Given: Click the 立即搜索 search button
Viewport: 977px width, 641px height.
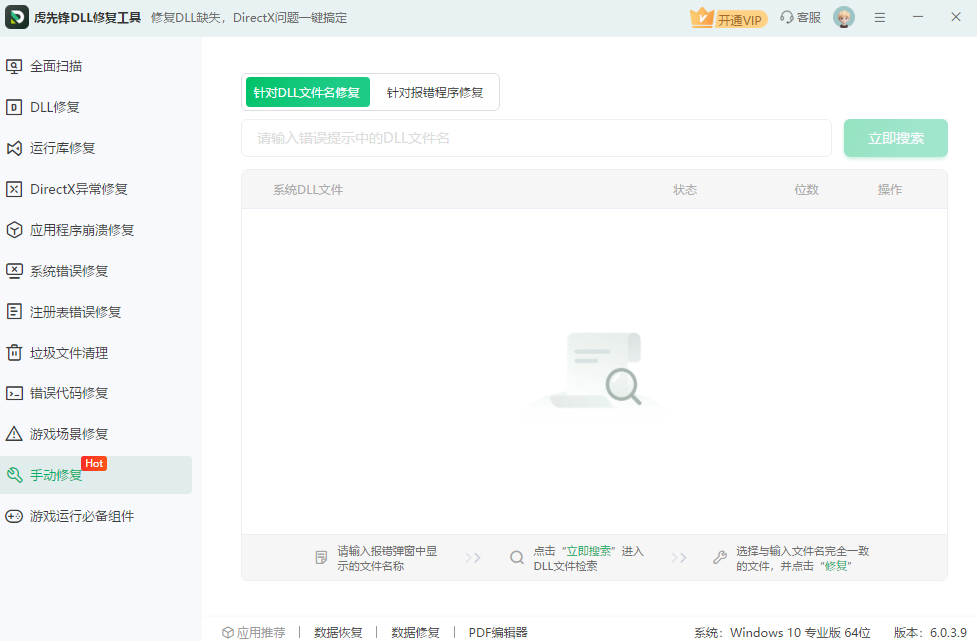Looking at the screenshot, I should click(x=895, y=138).
